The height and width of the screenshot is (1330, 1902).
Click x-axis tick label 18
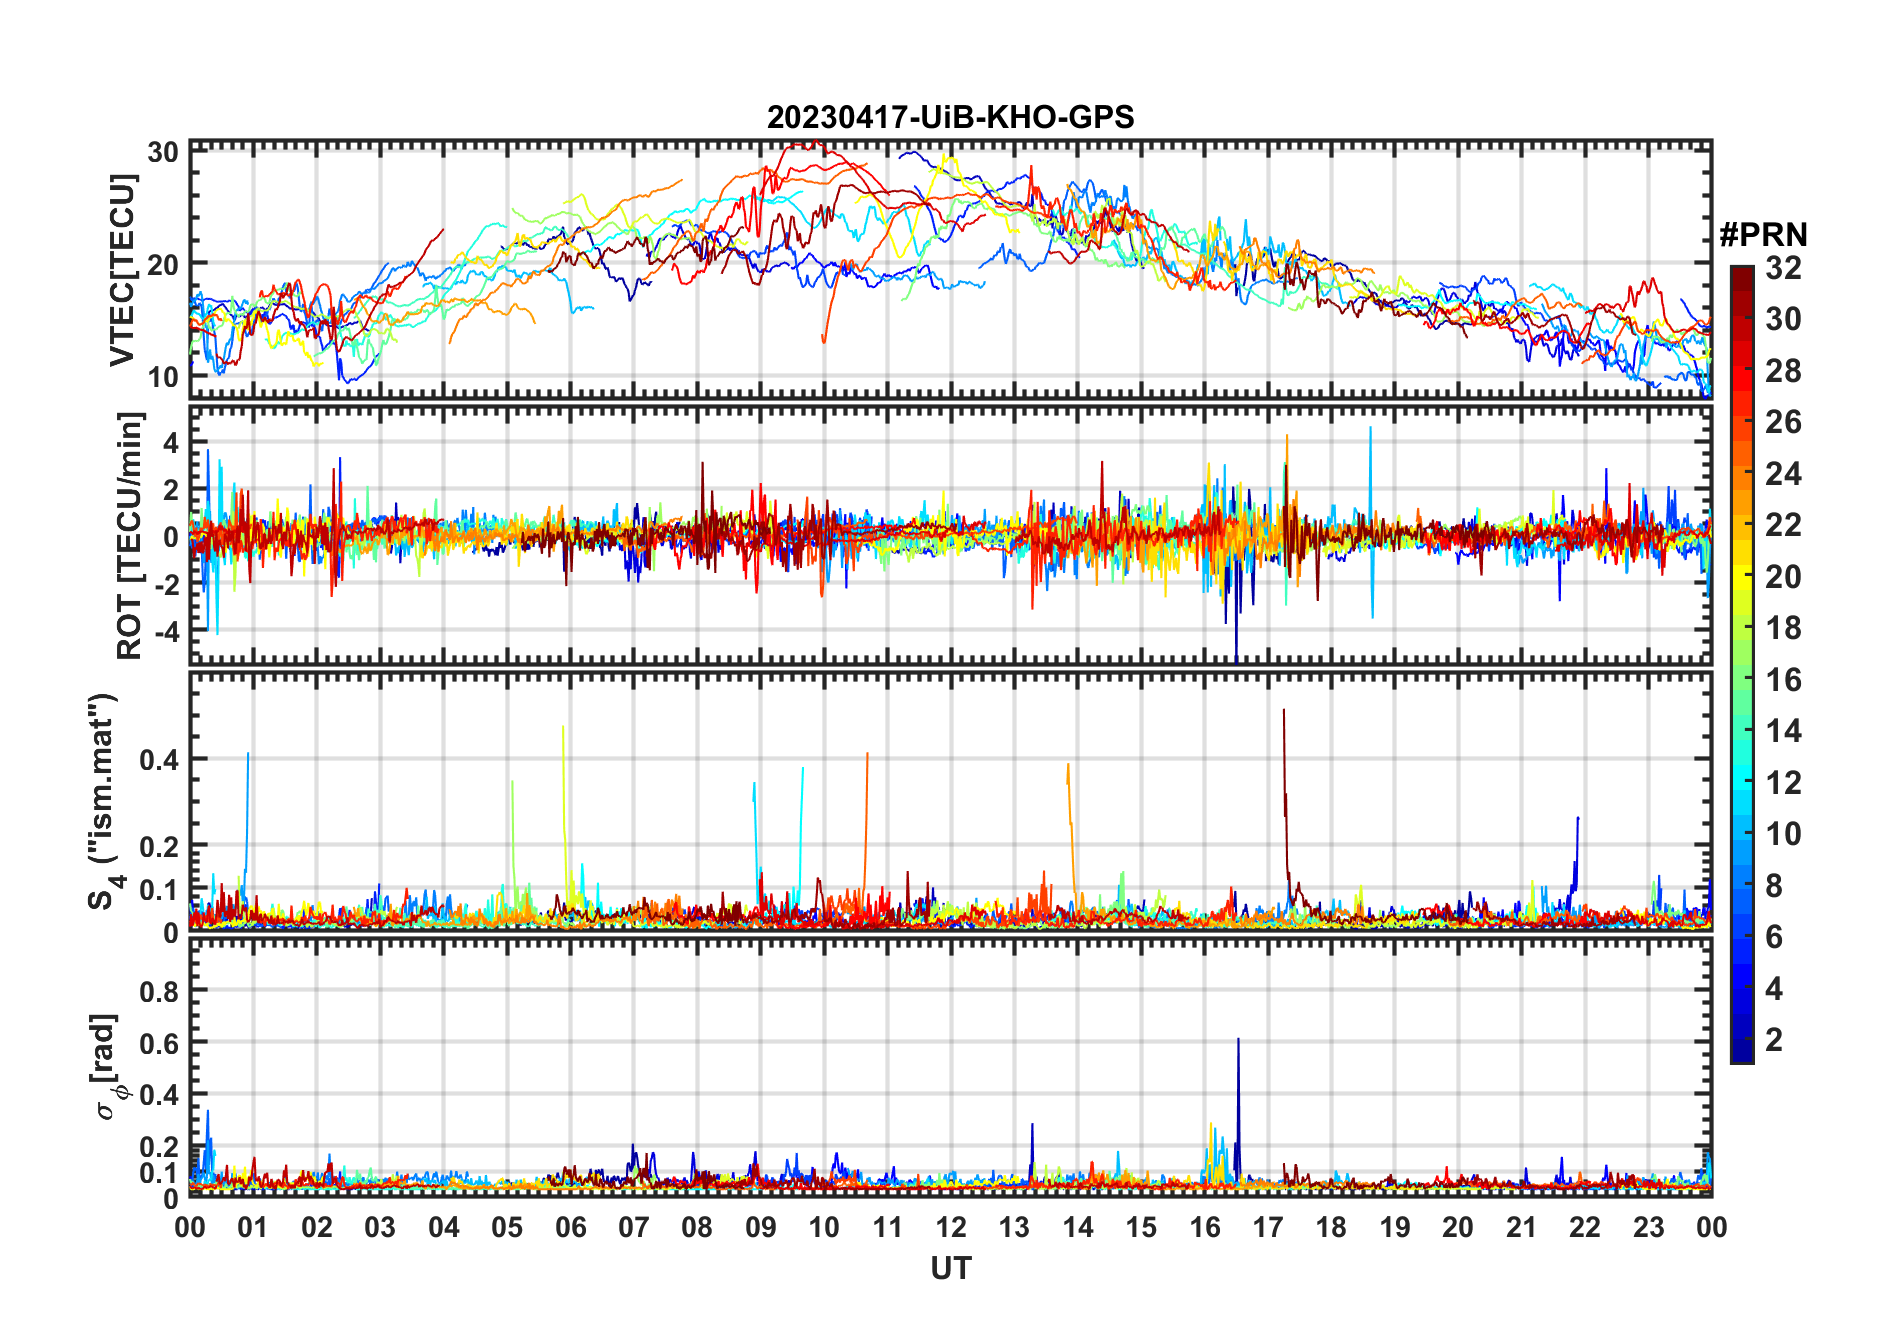pyautogui.click(x=1331, y=1227)
